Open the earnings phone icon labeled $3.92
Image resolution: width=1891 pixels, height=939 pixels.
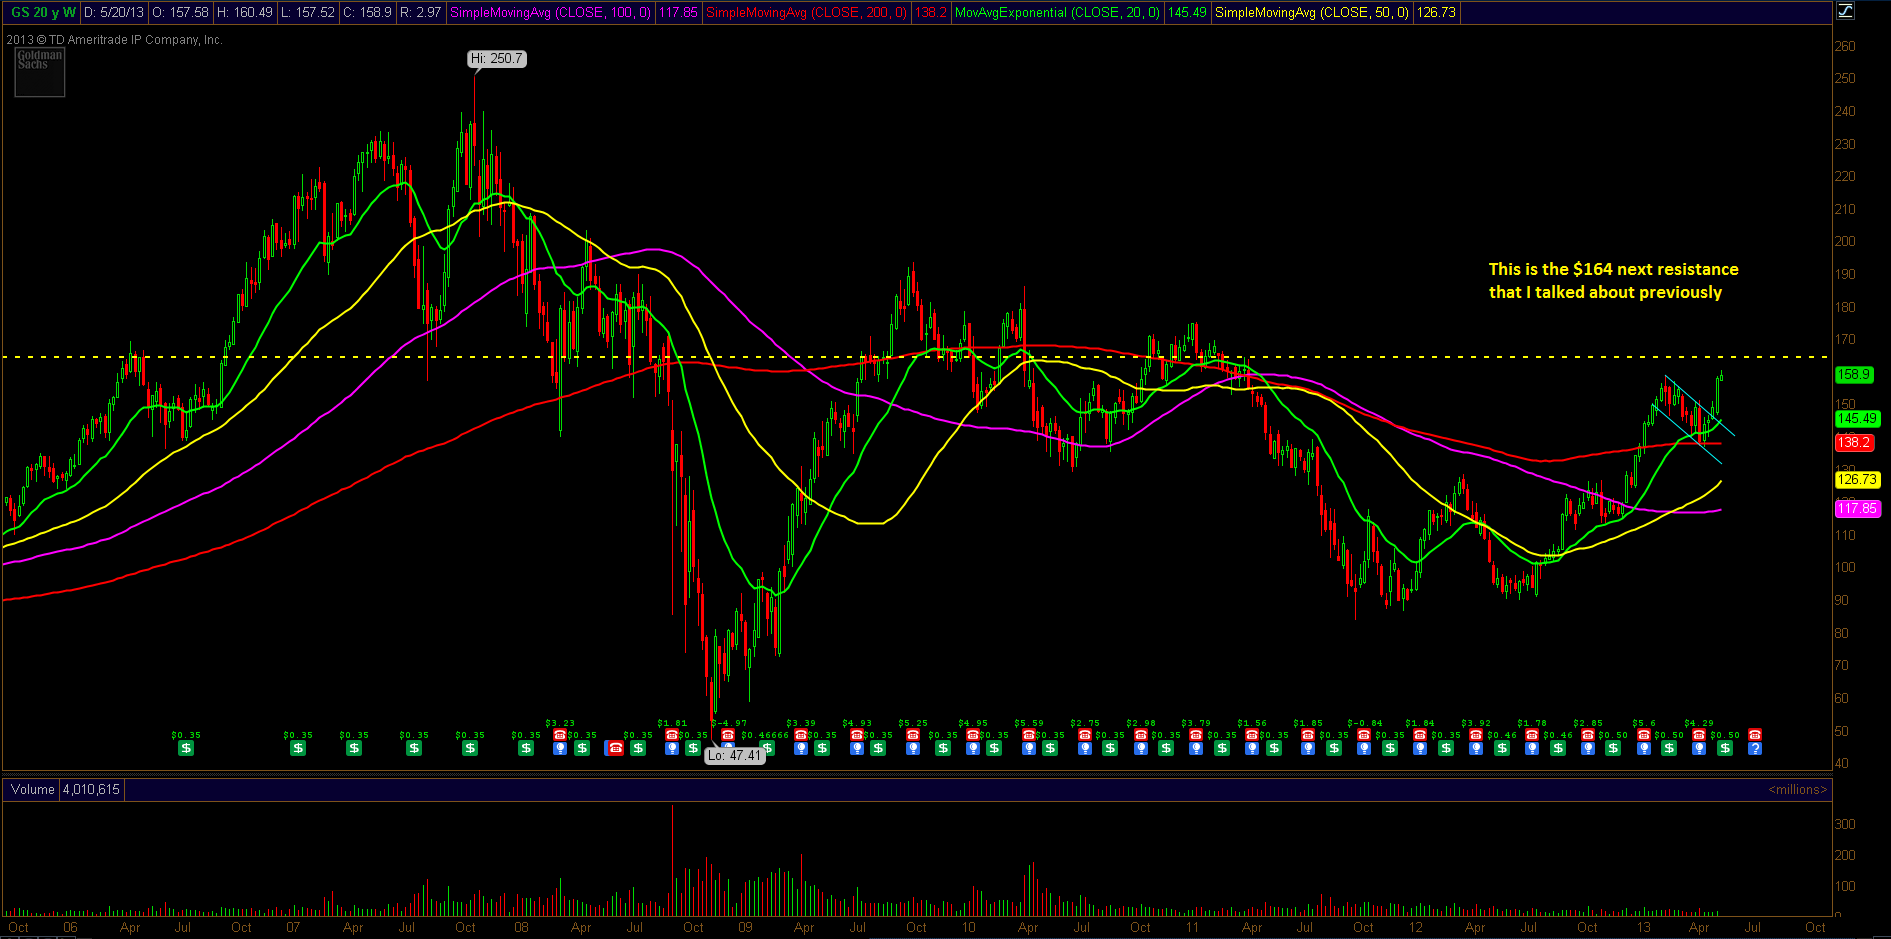(1476, 735)
